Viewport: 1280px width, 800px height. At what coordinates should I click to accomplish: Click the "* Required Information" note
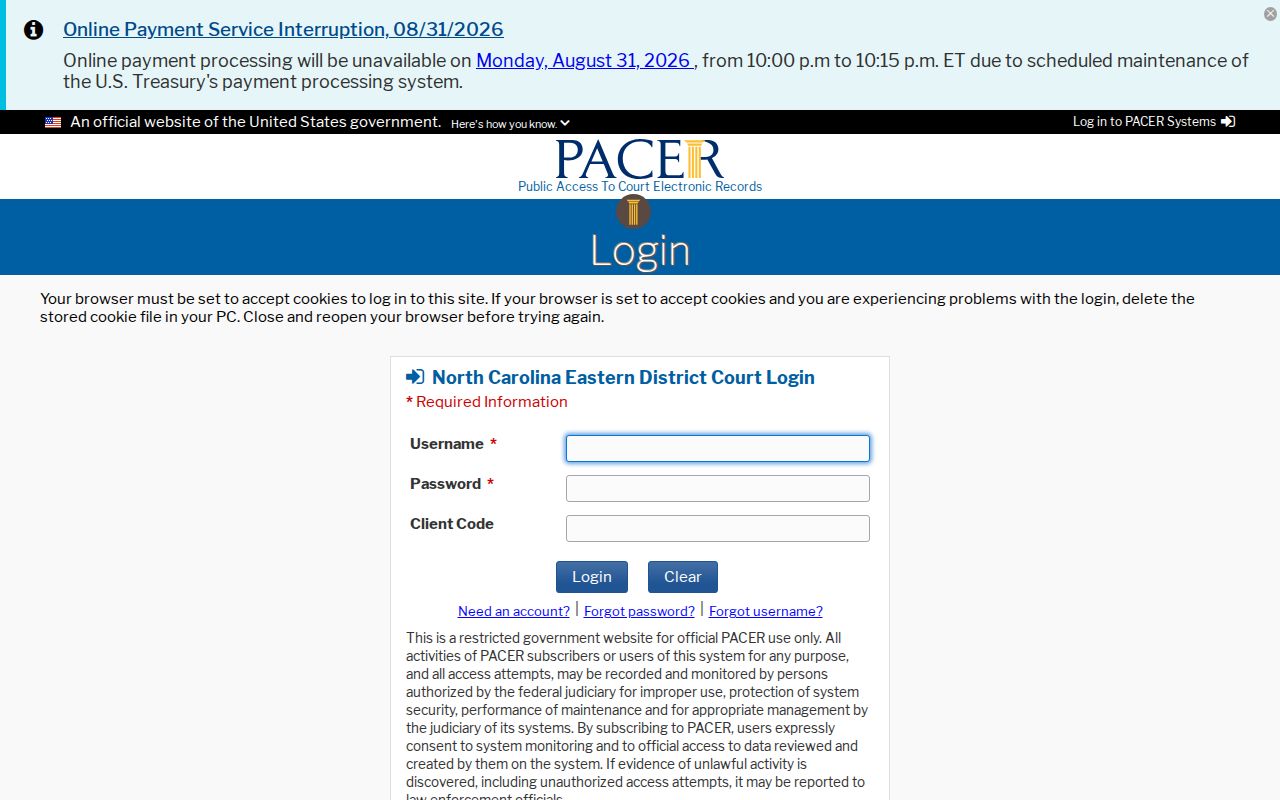click(x=487, y=402)
